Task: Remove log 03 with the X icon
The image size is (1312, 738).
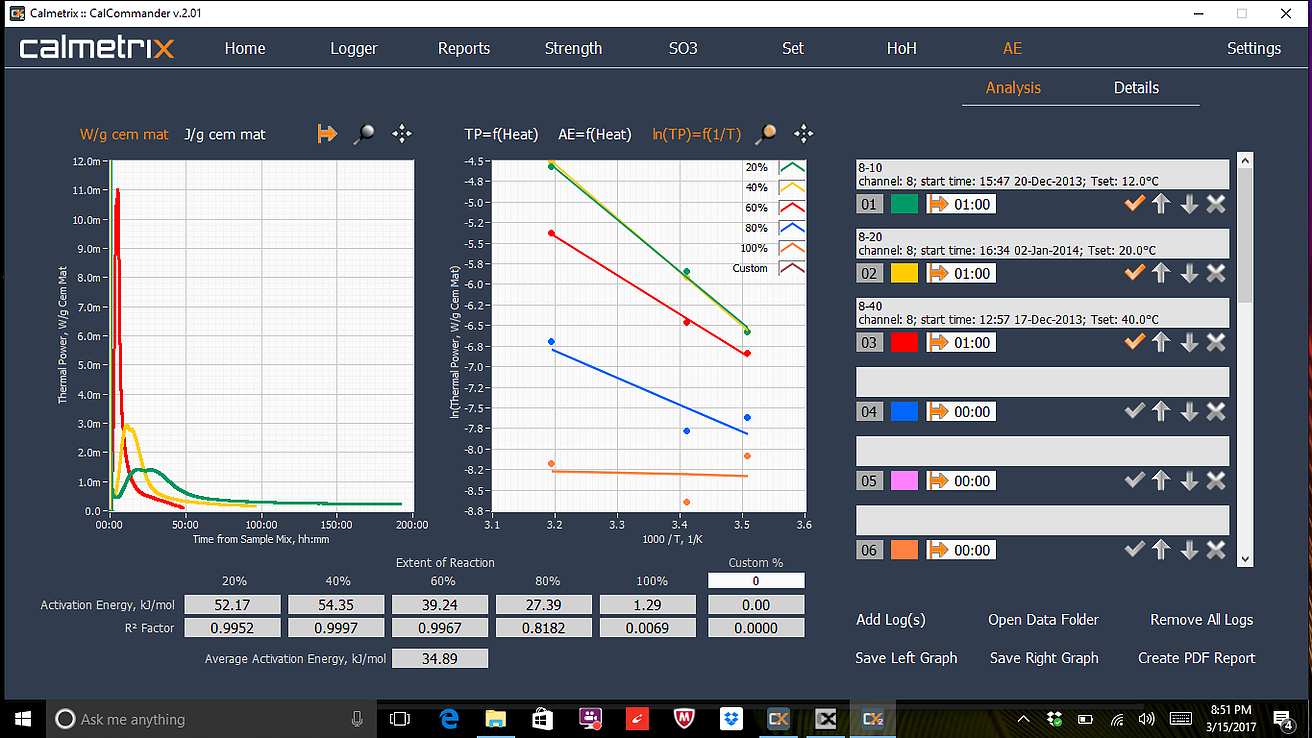Action: (x=1216, y=342)
